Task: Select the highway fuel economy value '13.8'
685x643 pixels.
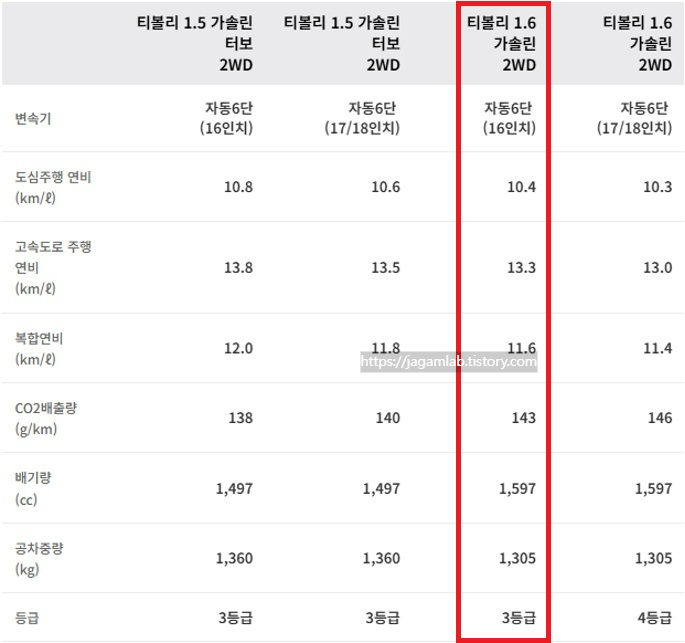Action: pyautogui.click(x=239, y=267)
